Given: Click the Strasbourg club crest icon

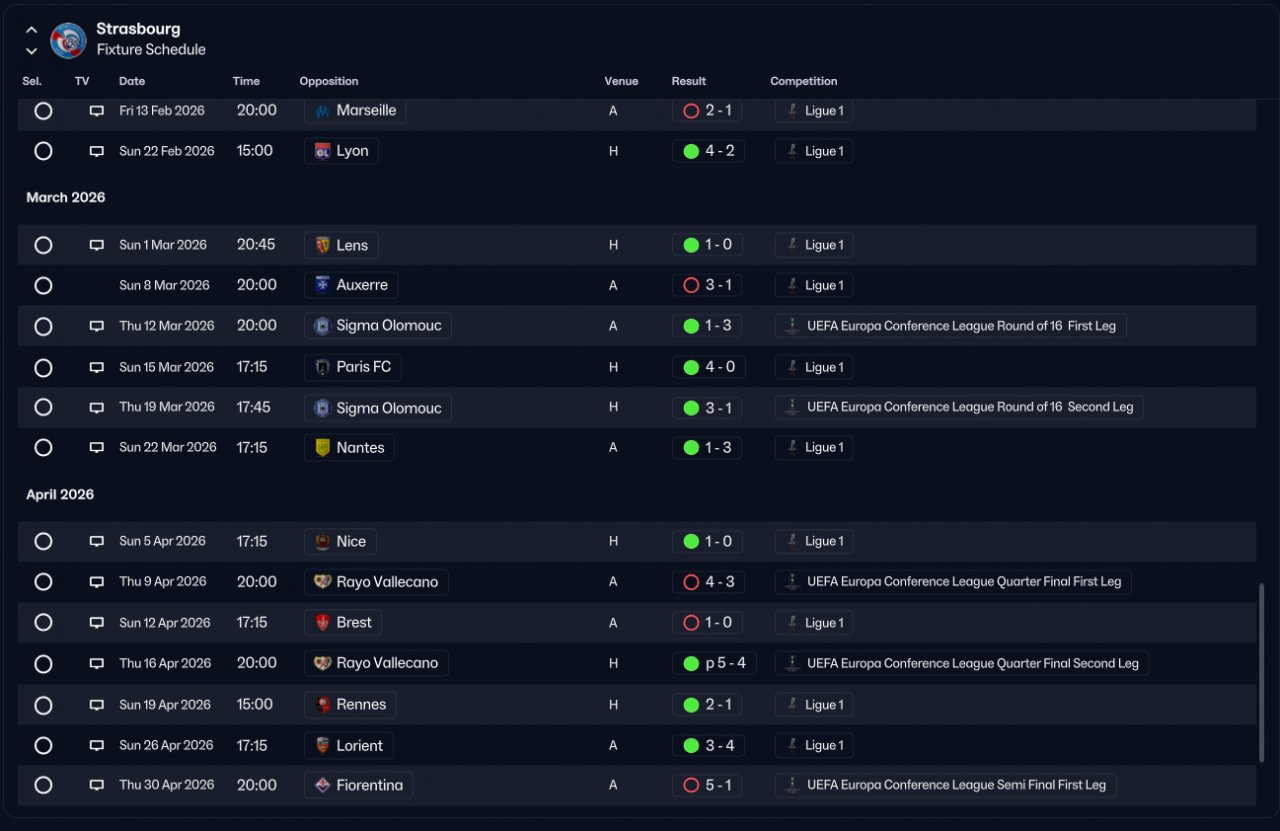Looking at the screenshot, I should [68, 40].
